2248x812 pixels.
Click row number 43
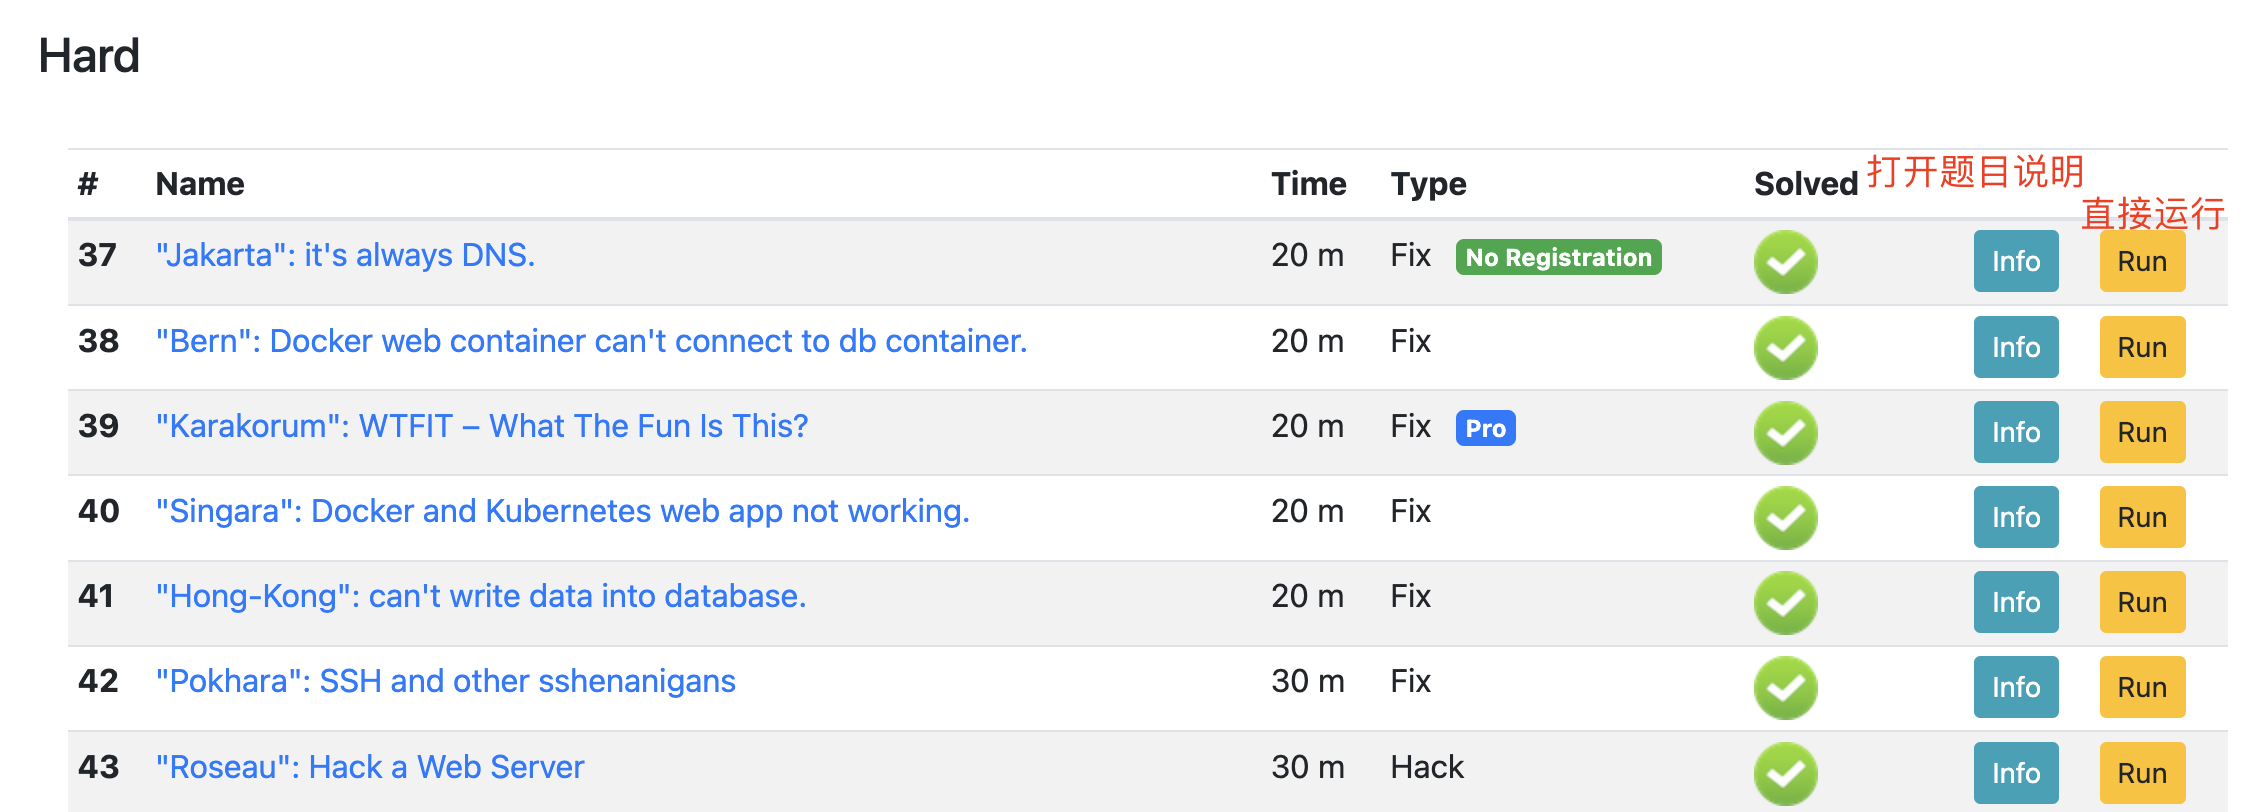click(x=98, y=767)
